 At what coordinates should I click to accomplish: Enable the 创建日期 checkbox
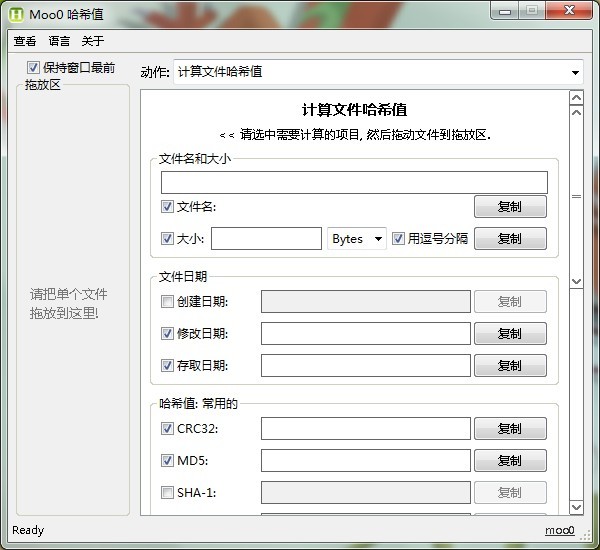pyautogui.click(x=167, y=301)
